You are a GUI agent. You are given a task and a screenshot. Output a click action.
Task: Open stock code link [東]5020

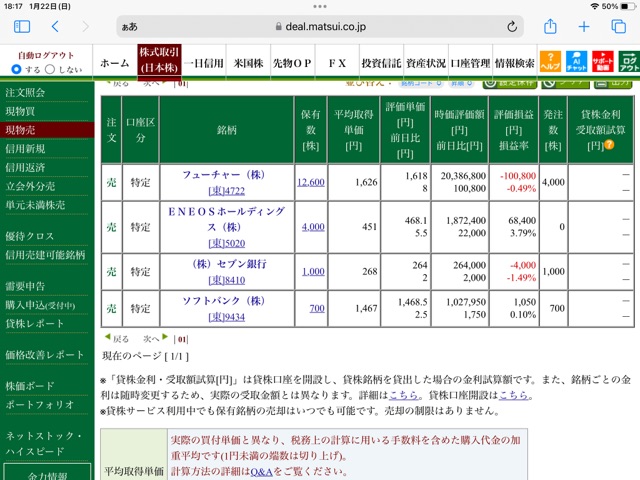click(227, 243)
